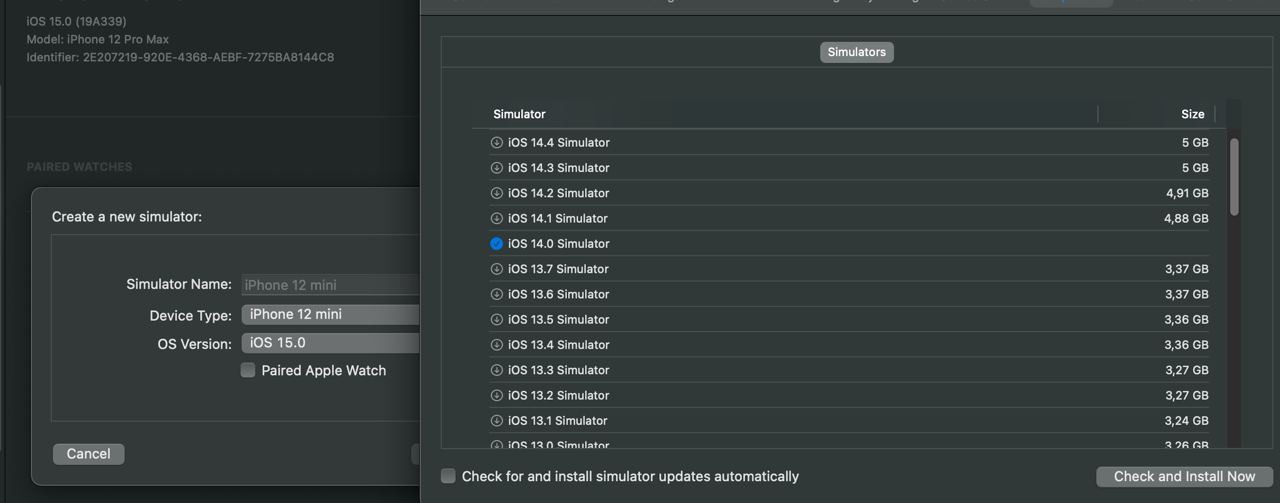Click the Simulator Name input field
The width and height of the screenshot is (1280, 503).
tap(331, 285)
